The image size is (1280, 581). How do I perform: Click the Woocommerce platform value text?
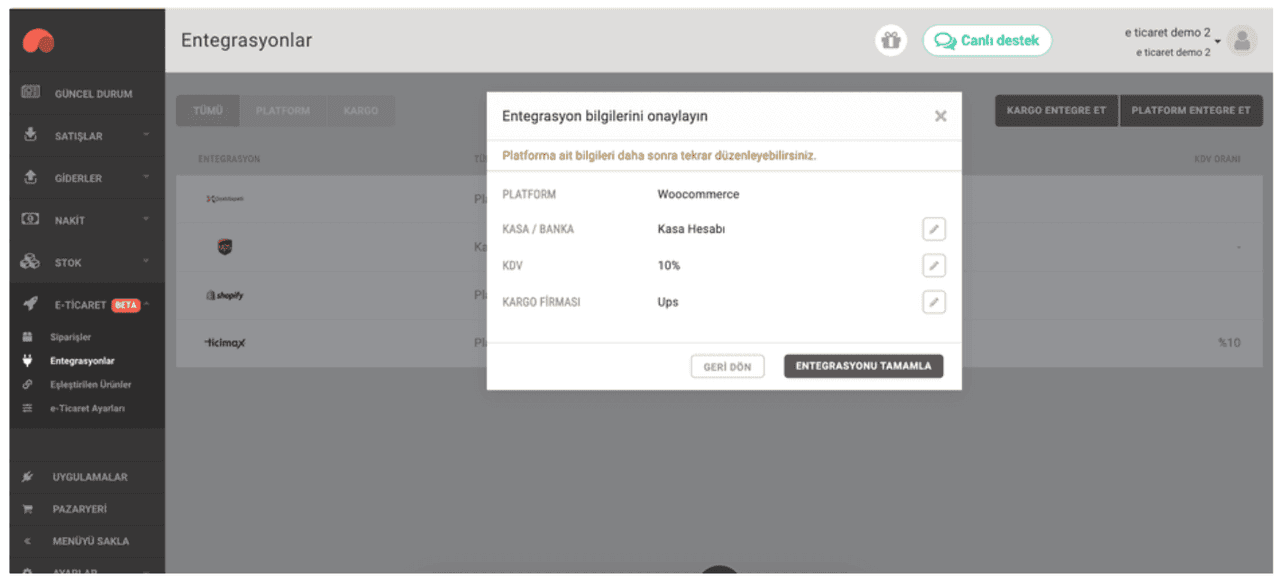tap(699, 194)
